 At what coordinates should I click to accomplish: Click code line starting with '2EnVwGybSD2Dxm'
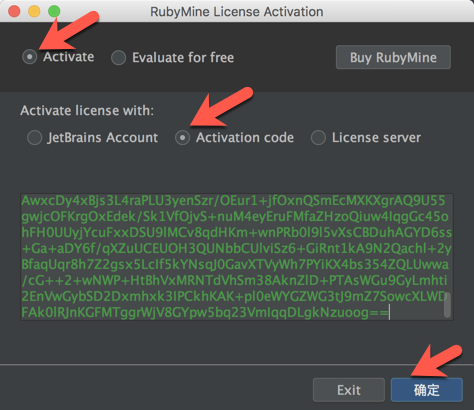point(234,297)
